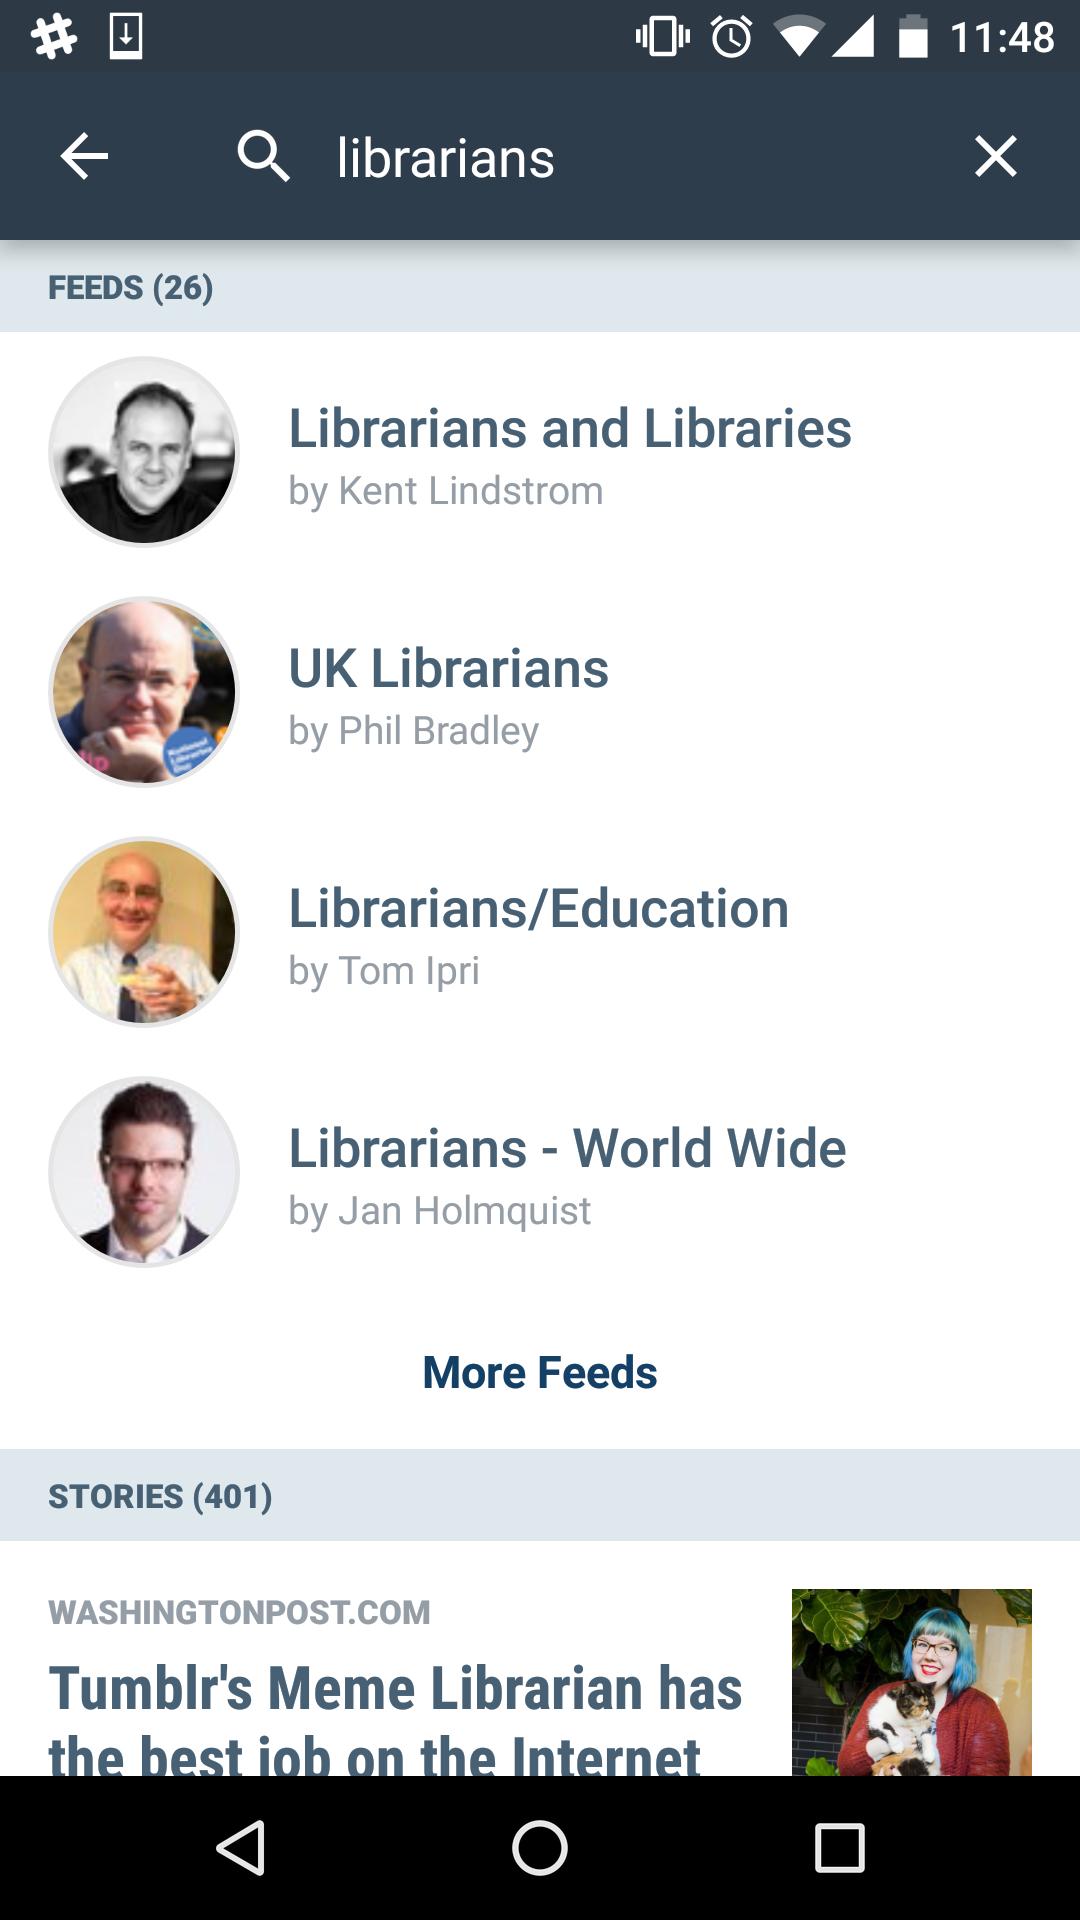1080x1920 pixels.
Task: Open the UK Librarians feed
Action: [x=540, y=692]
